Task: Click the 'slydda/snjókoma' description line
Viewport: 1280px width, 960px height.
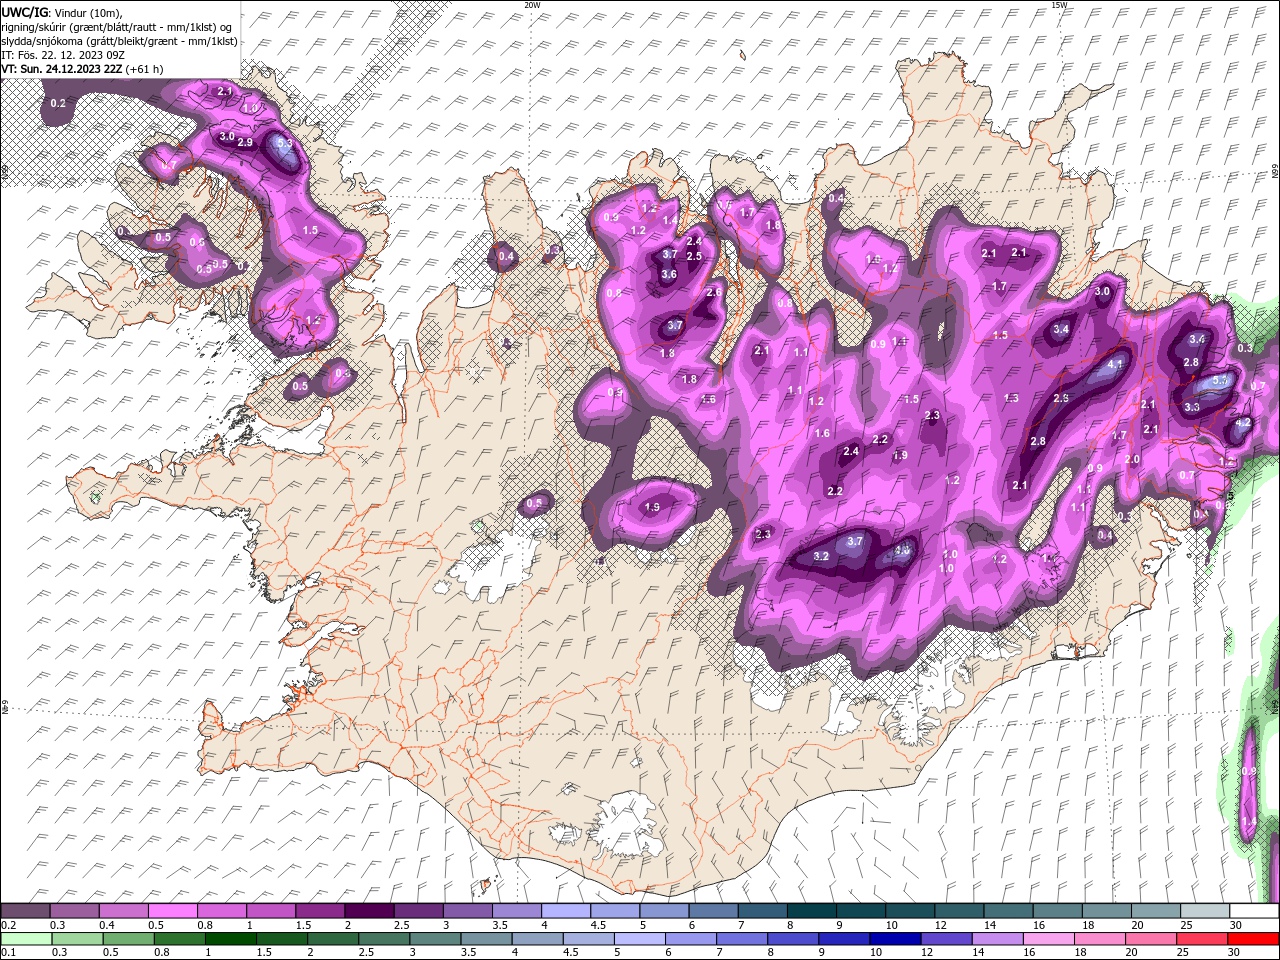Action: click(x=119, y=41)
